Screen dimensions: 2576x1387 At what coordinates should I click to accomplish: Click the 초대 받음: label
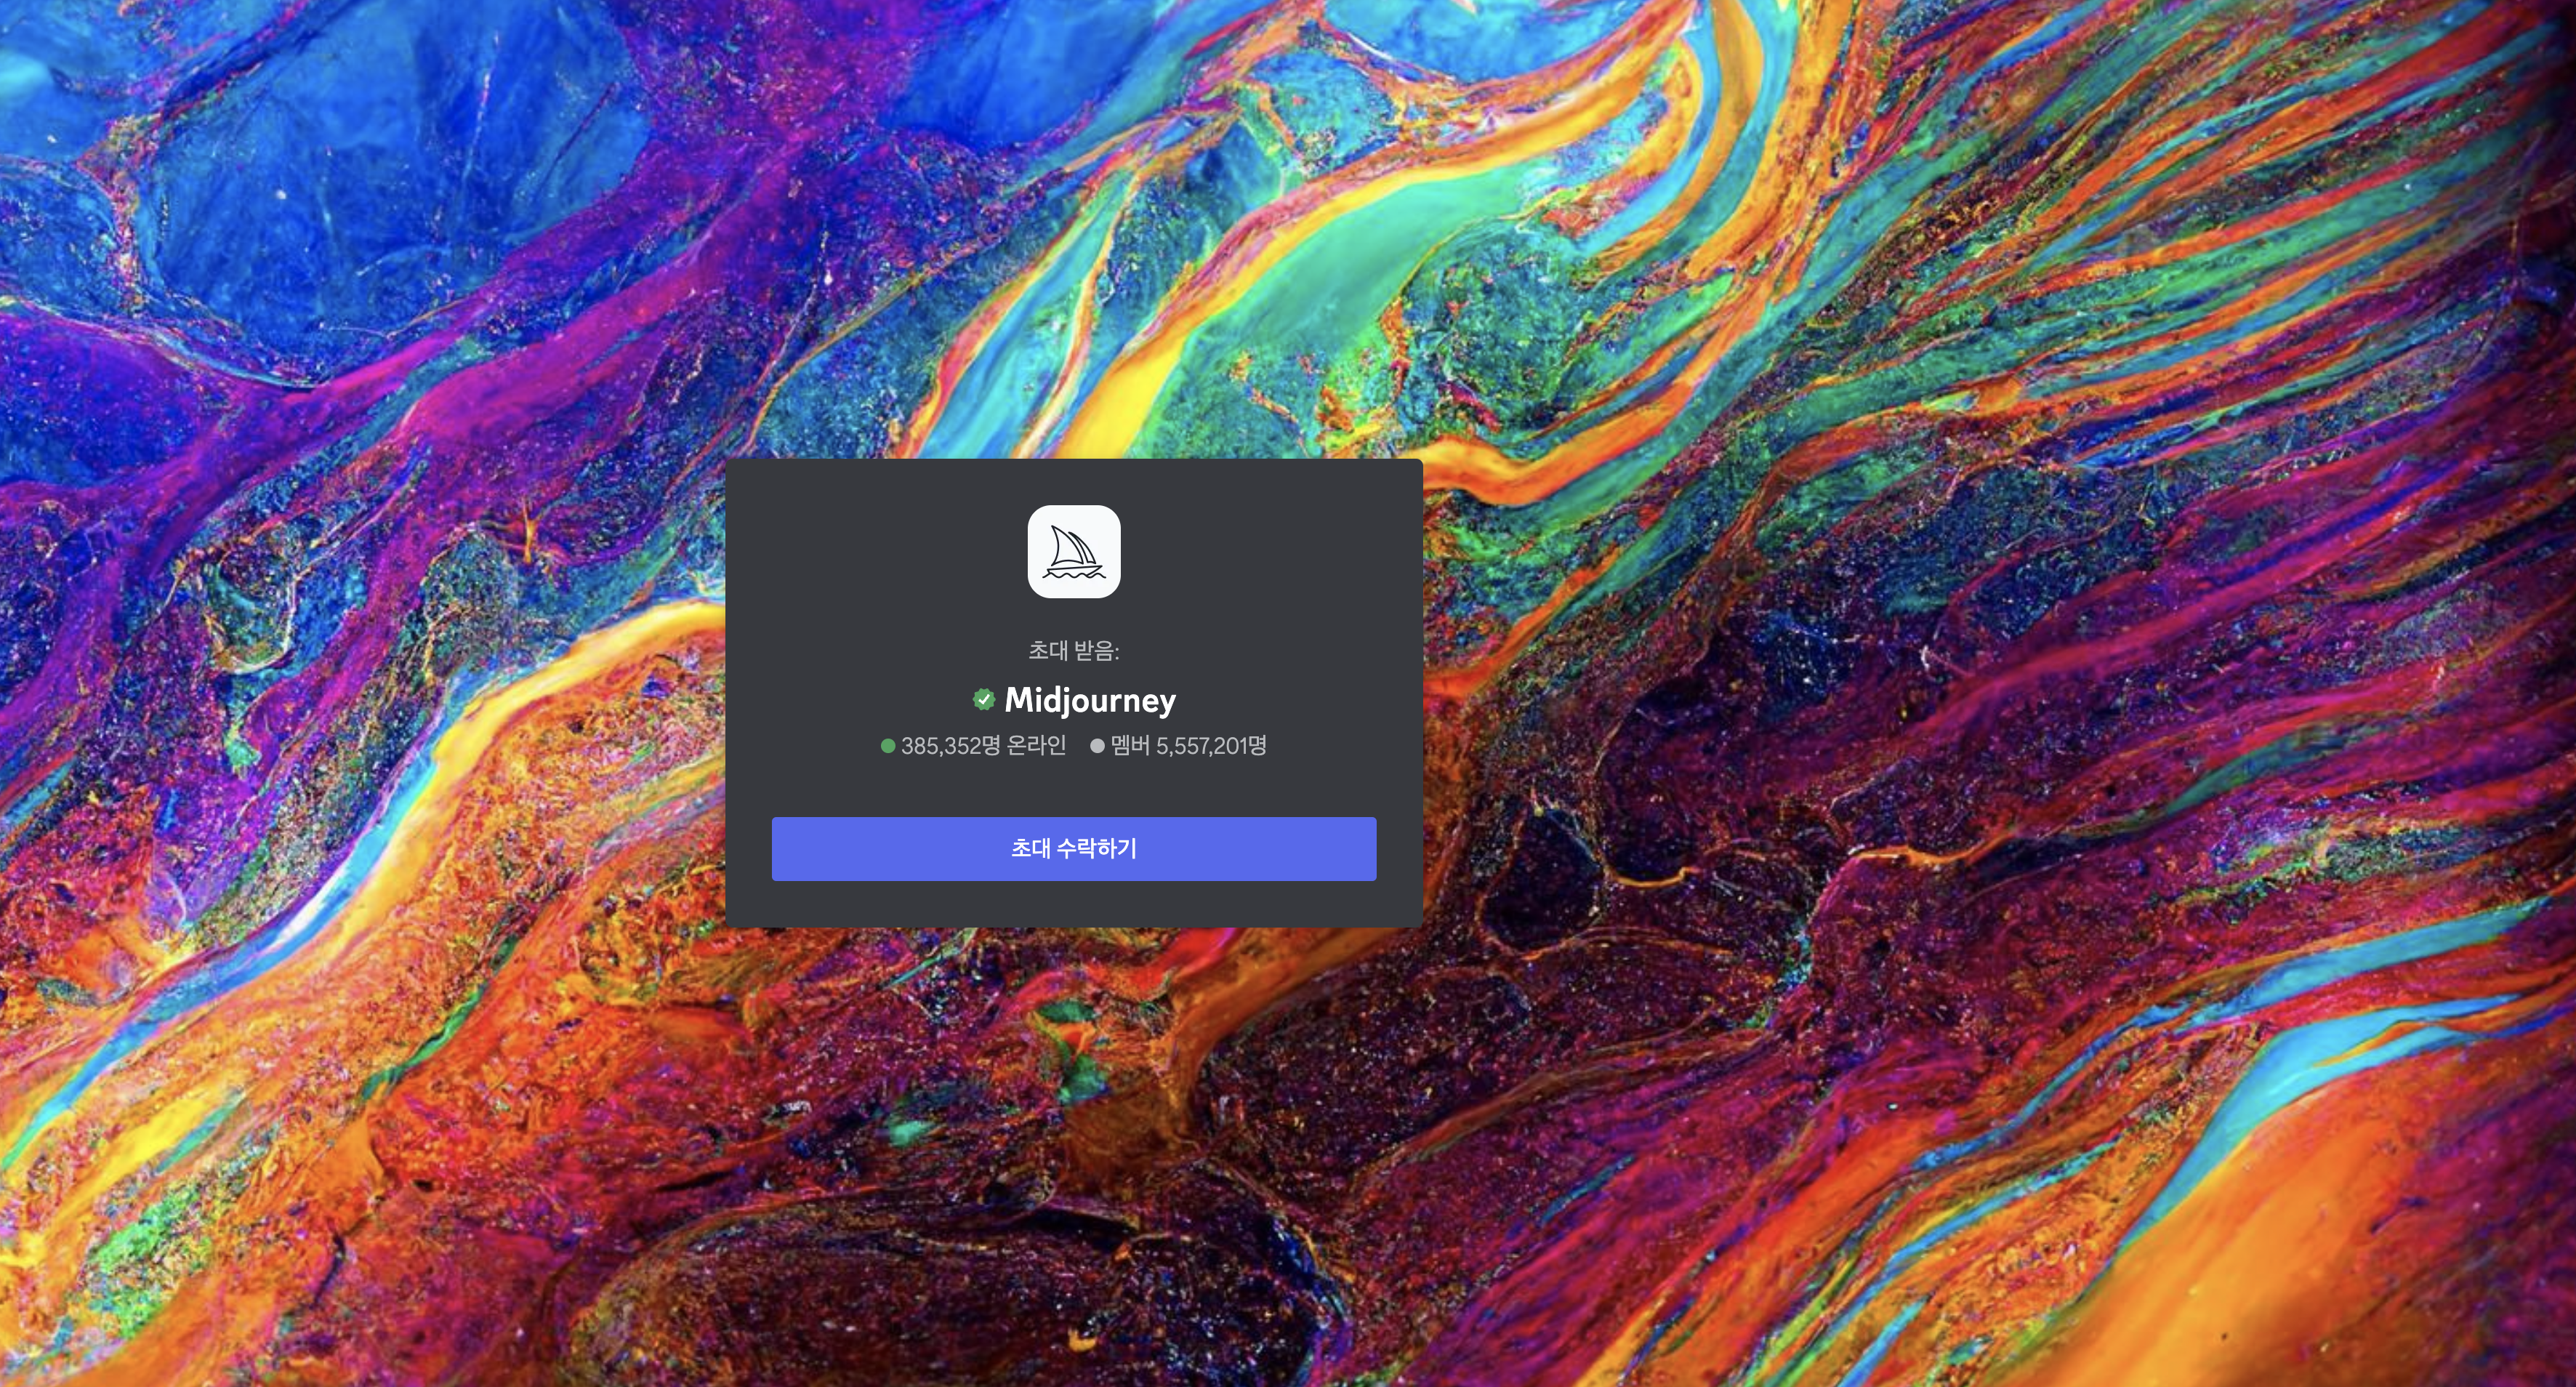coord(1073,651)
